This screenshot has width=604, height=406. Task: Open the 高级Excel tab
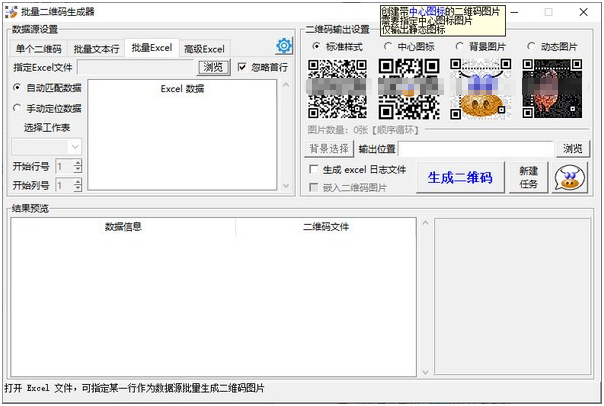tap(204, 48)
